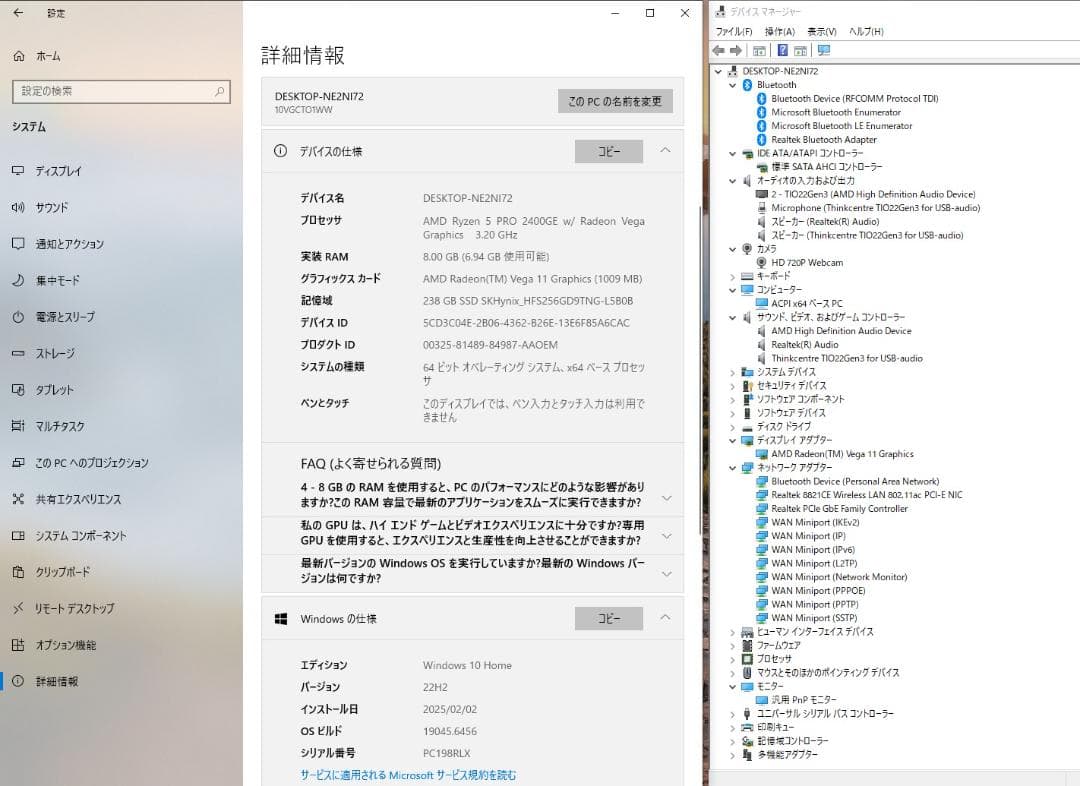The width and height of the screenshot is (1080, 786).
Task: Select the DESKTOP-NE2NI72 root node in Device Manager
Action: [x=780, y=71]
